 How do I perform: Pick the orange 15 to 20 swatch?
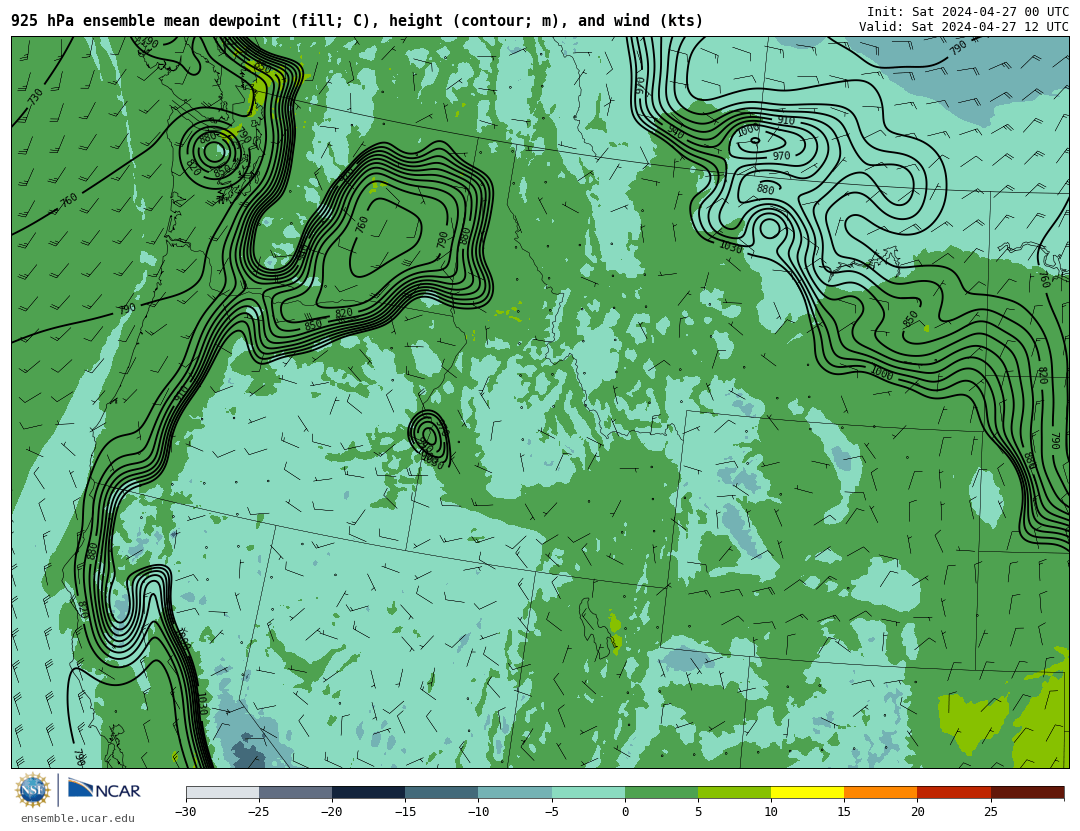pos(881,793)
